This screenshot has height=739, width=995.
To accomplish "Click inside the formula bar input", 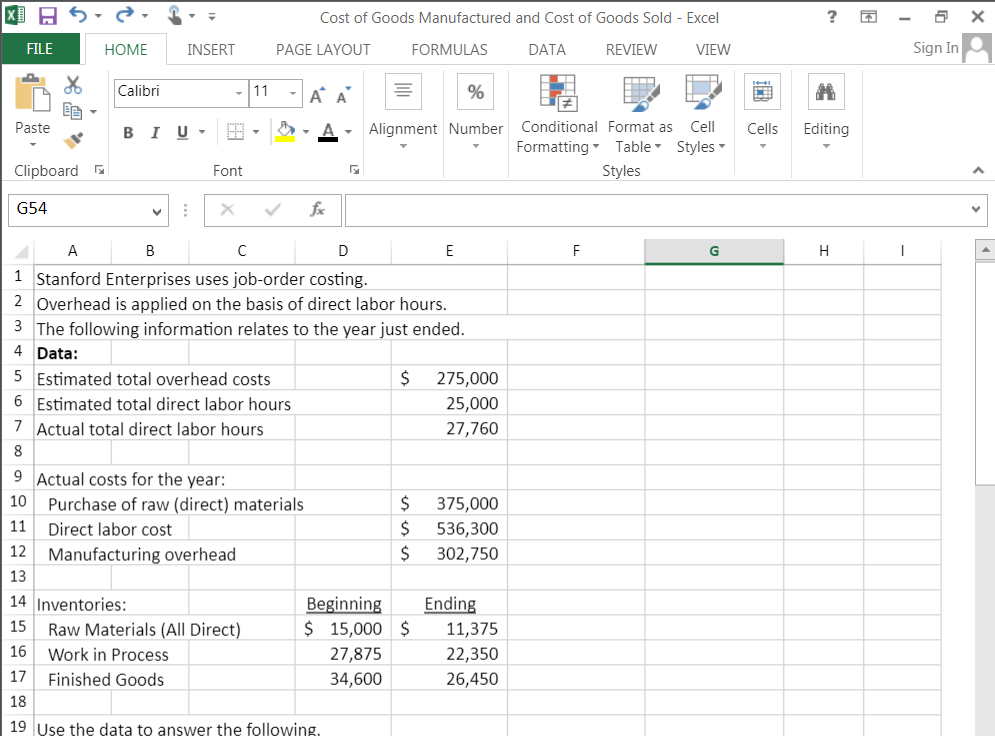I will (657, 210).
